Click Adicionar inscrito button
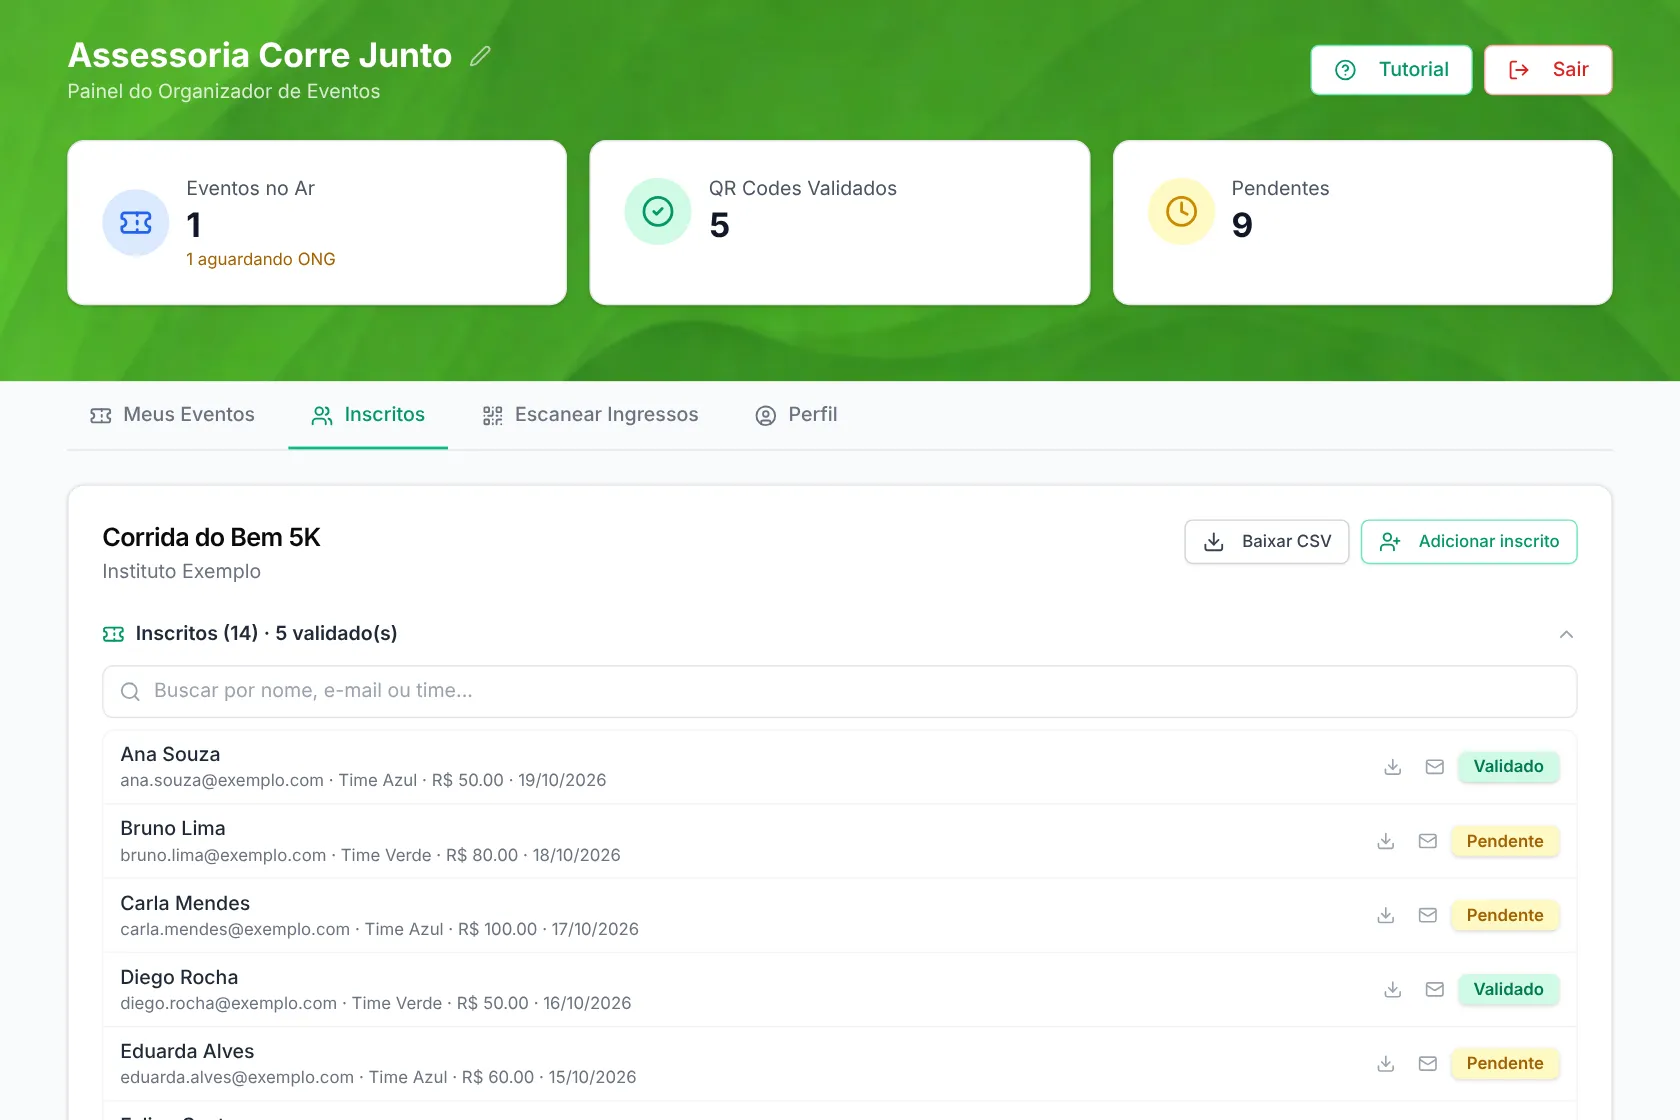Screen dimensions: 1680x1120 (x=1469, y=542)
